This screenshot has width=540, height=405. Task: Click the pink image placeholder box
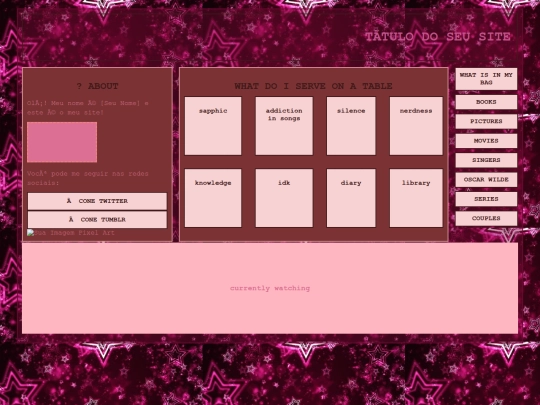(x=62, y=142)
